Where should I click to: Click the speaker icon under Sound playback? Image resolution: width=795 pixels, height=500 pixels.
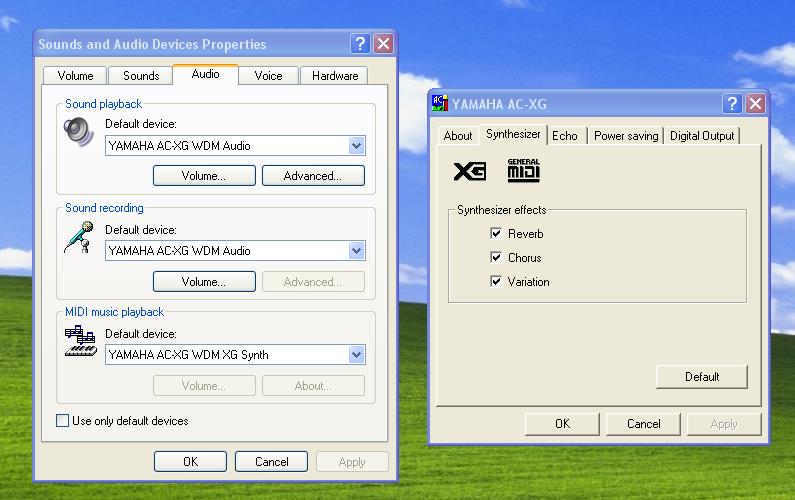pos(79,131)
